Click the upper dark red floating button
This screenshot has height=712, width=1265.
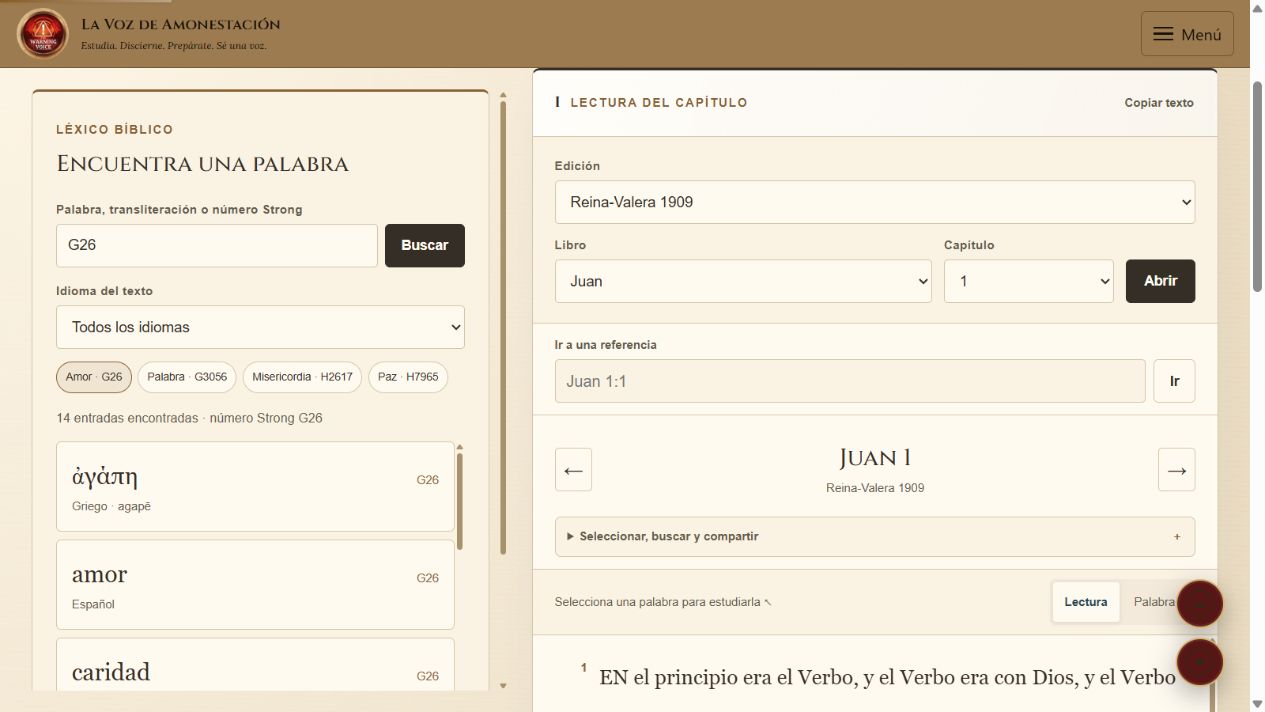pyautogui.click(x=1200, y=604)
